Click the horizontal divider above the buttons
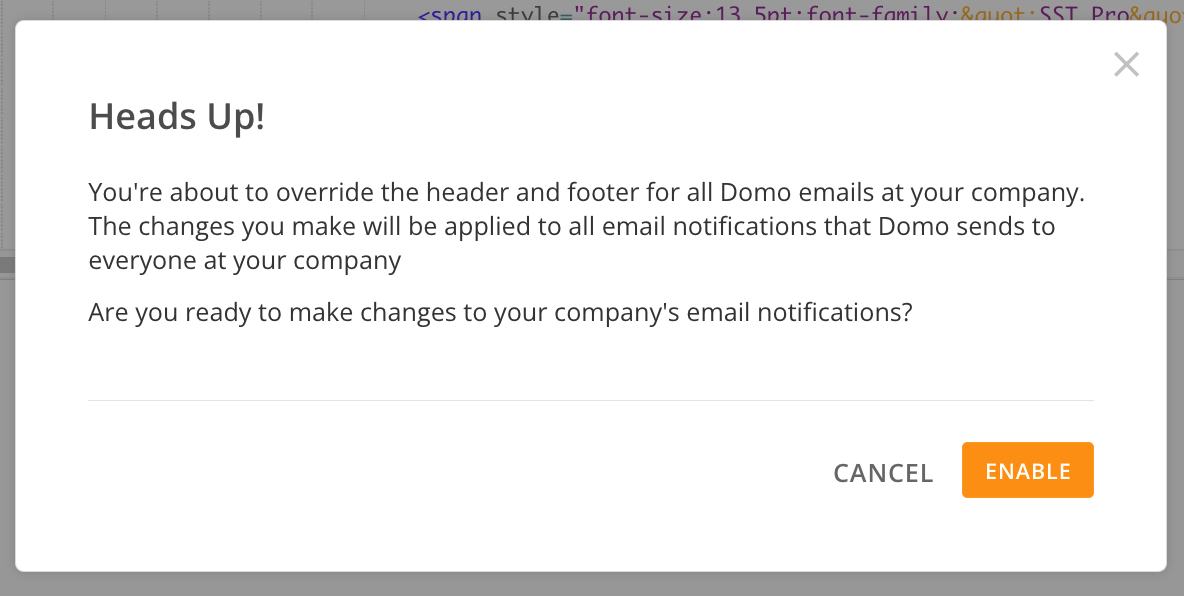The image size is (1184, 596). coord(591,401)
